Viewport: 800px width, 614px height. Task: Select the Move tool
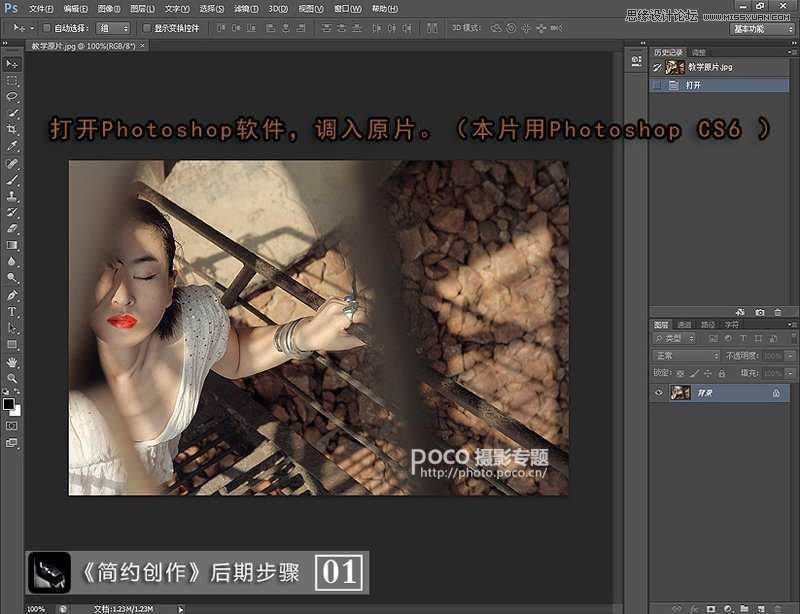pyautogui.click(x=12, y=66)
